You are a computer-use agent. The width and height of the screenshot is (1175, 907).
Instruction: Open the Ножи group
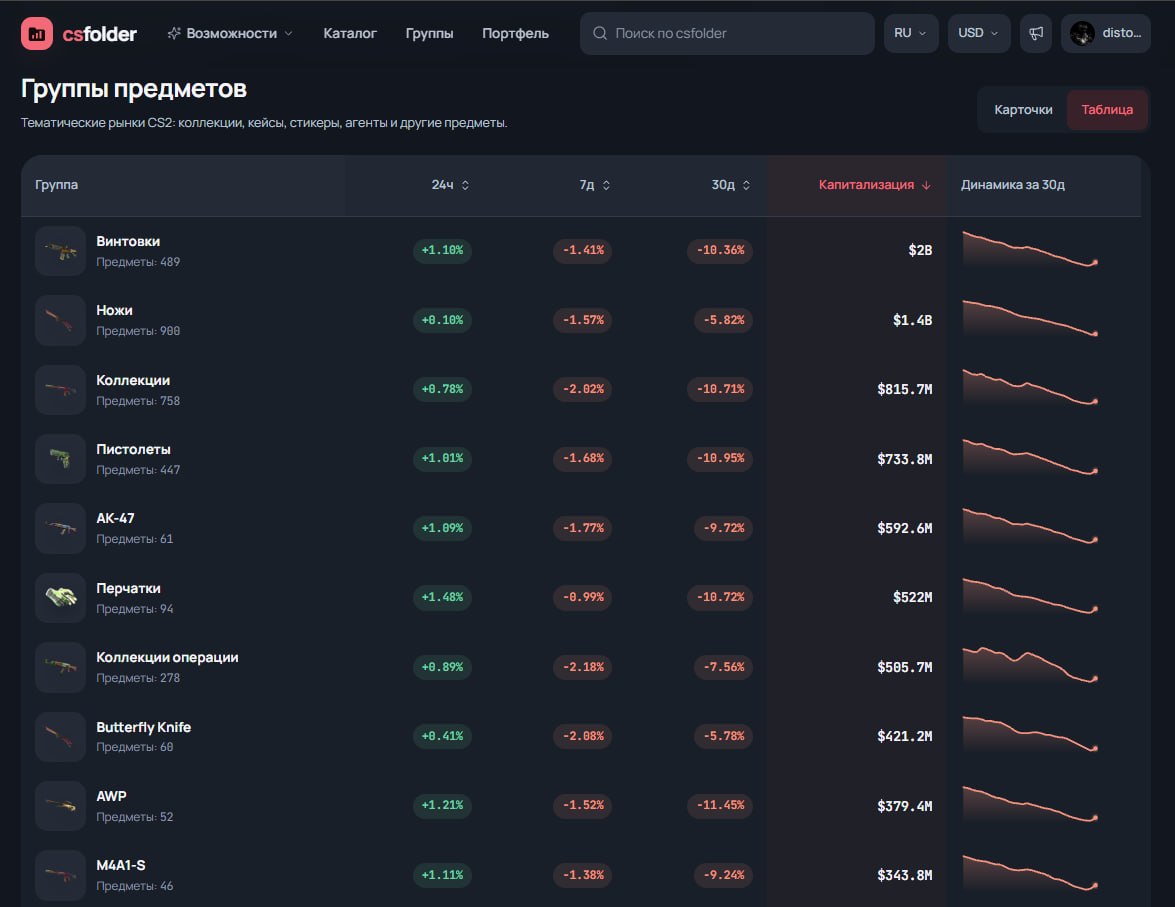point(114,310)
